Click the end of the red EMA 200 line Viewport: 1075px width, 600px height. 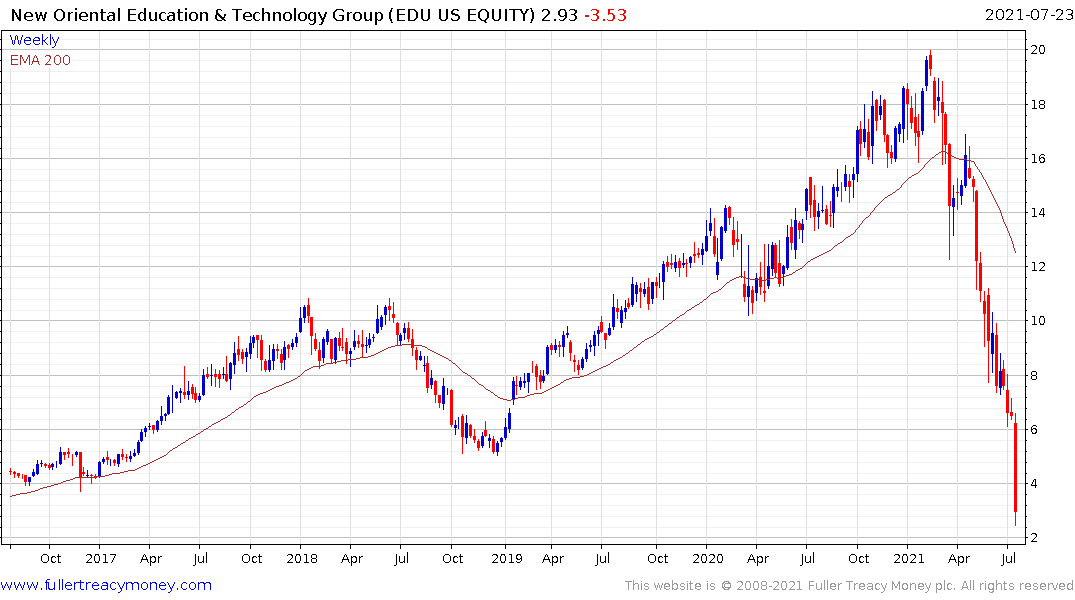(1015, 252)
